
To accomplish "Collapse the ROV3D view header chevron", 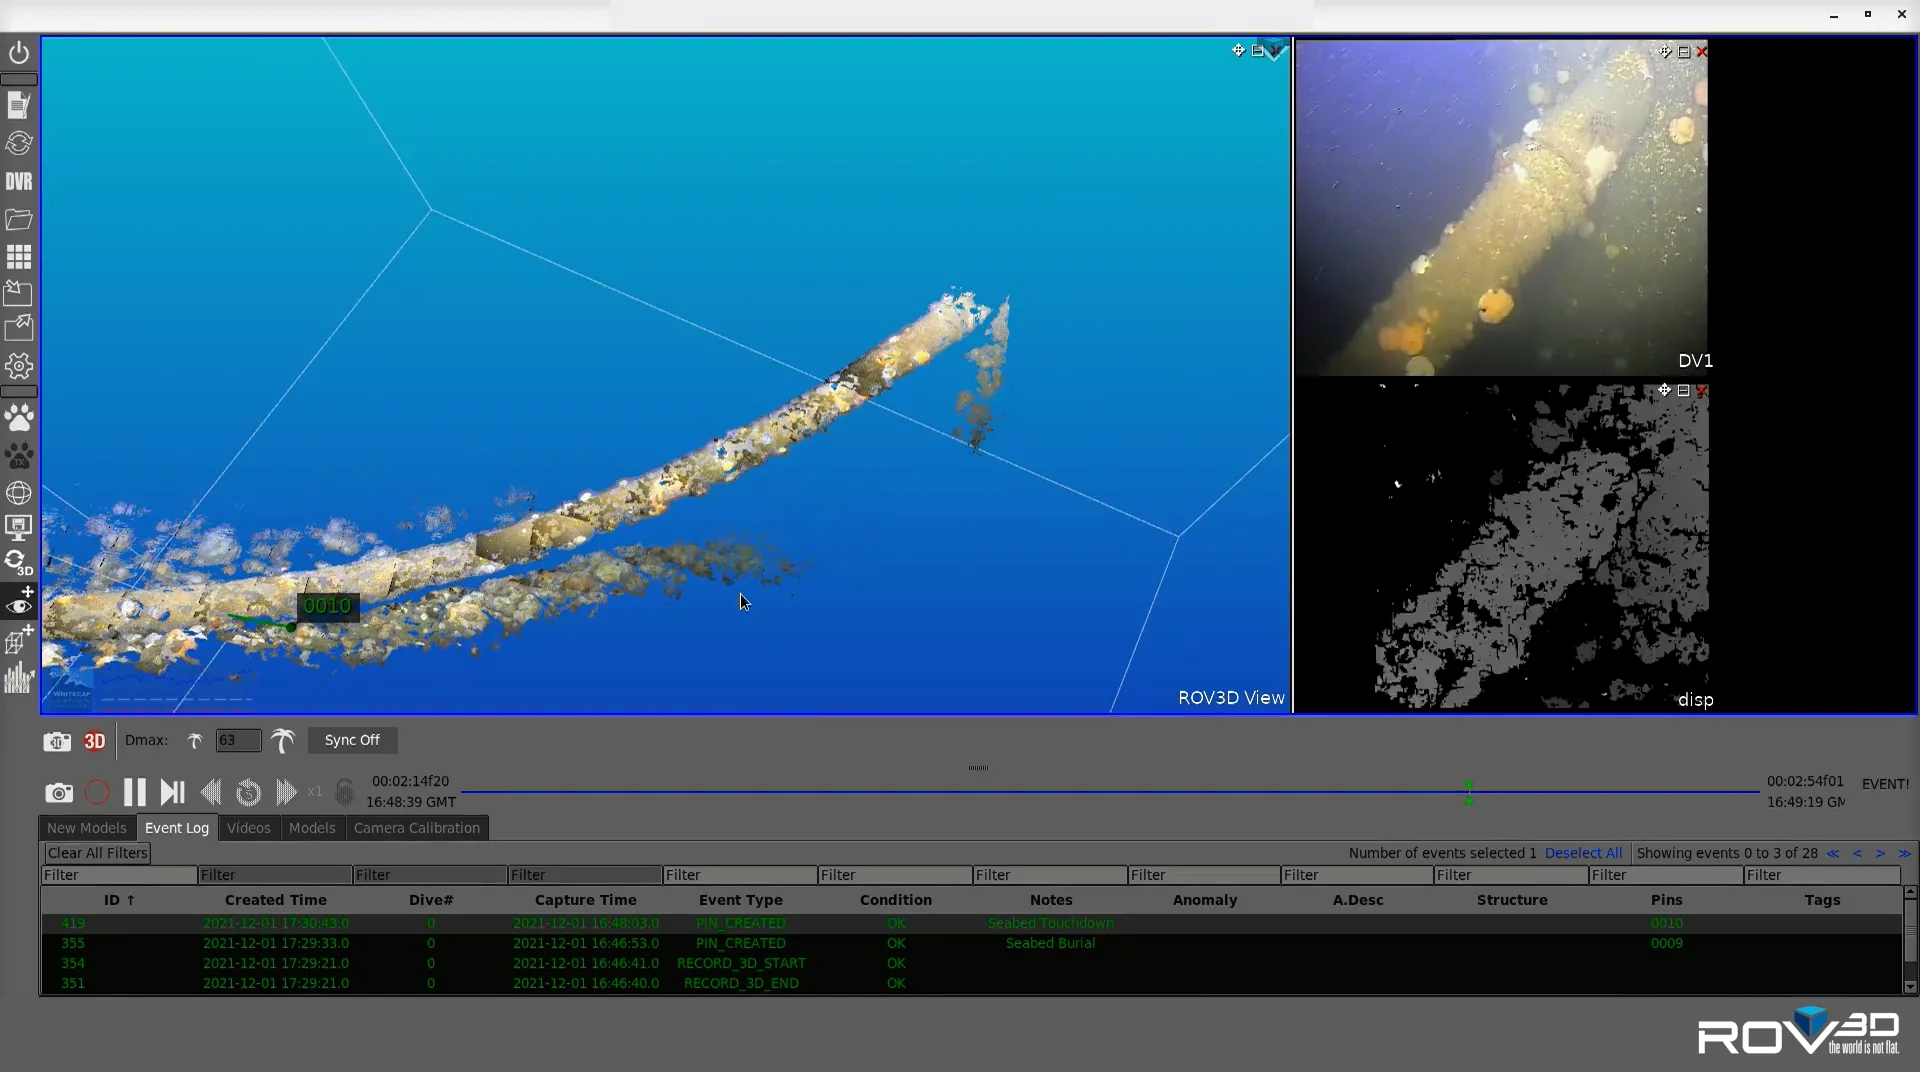I will point(1272,51).
